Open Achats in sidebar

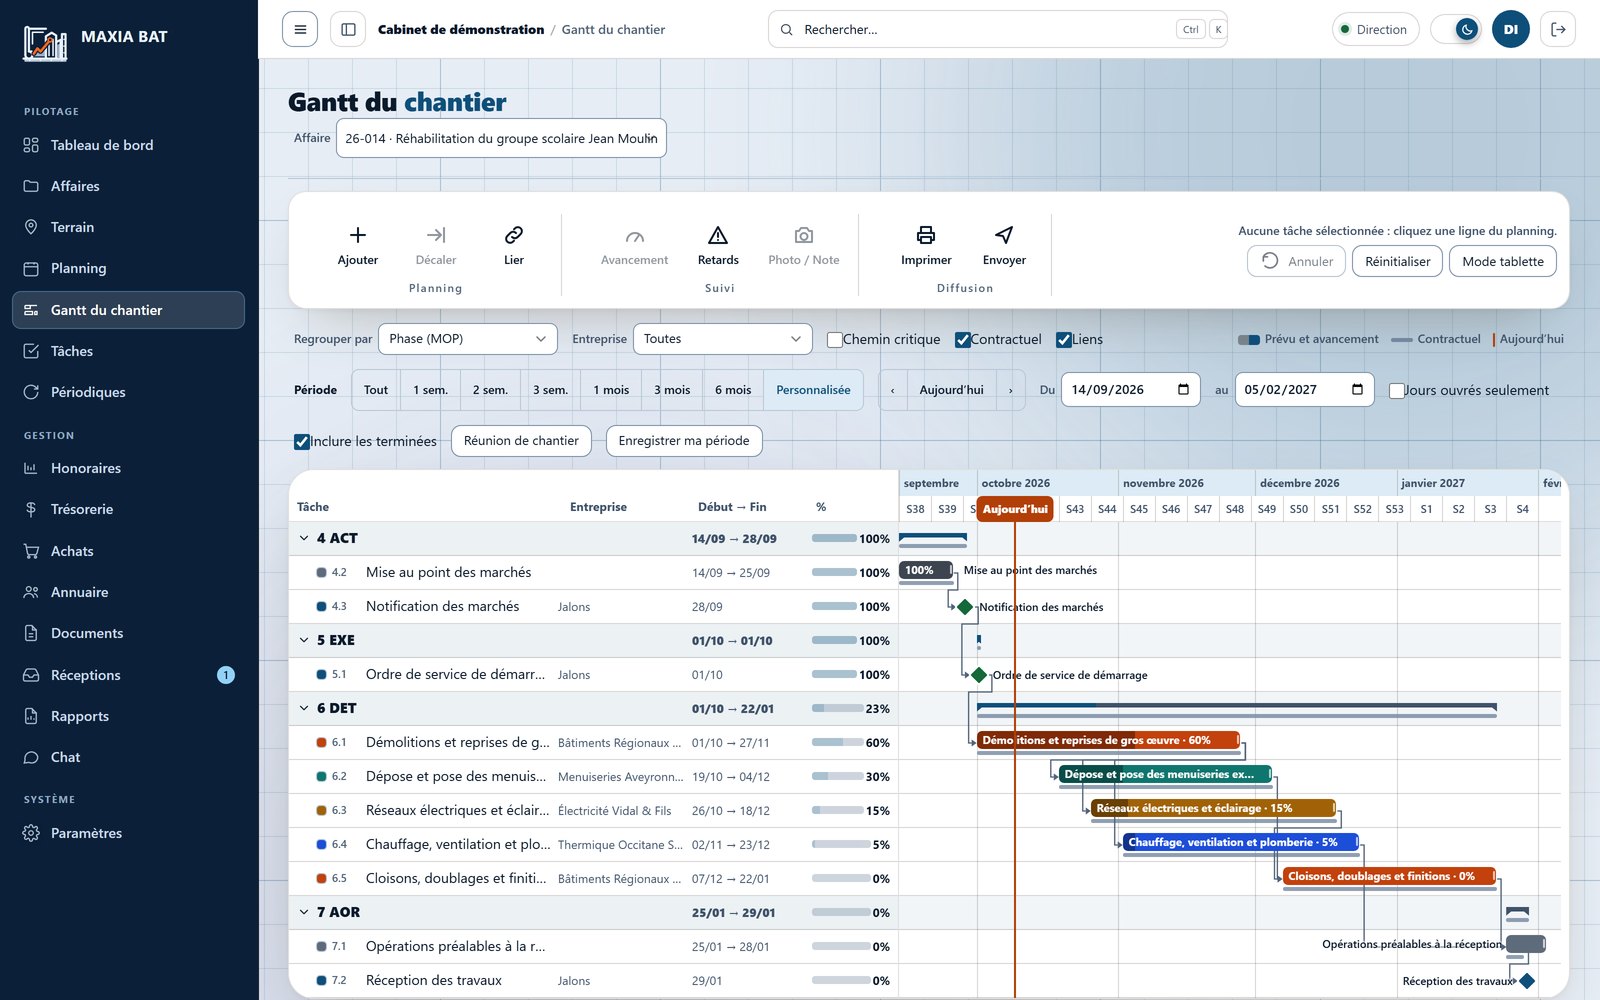click(128, 551)
